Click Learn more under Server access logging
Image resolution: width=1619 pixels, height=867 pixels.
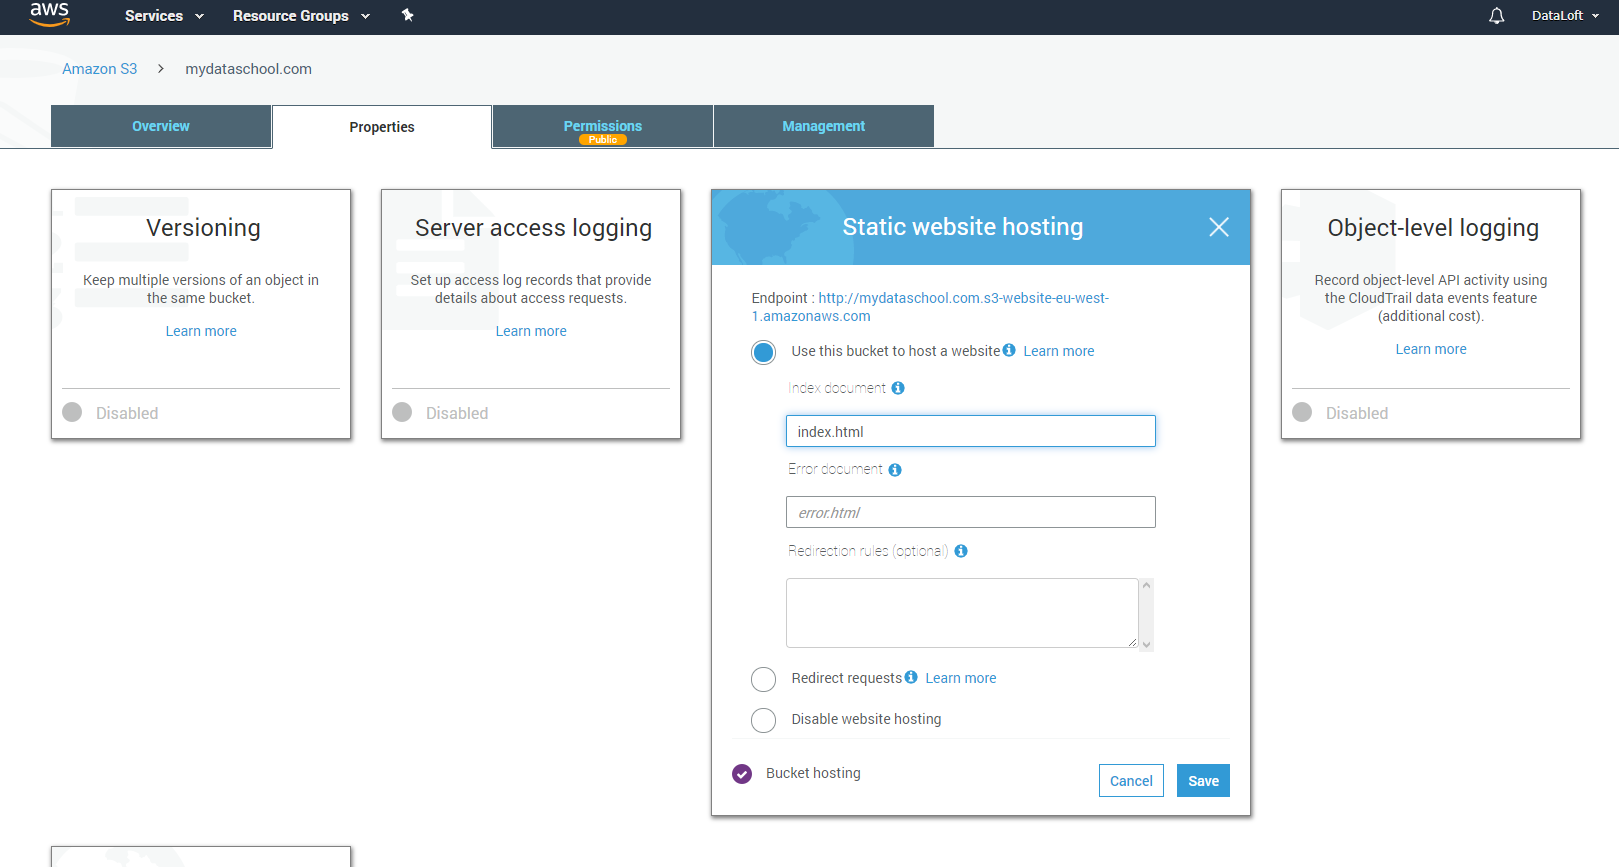click(531, 331)
